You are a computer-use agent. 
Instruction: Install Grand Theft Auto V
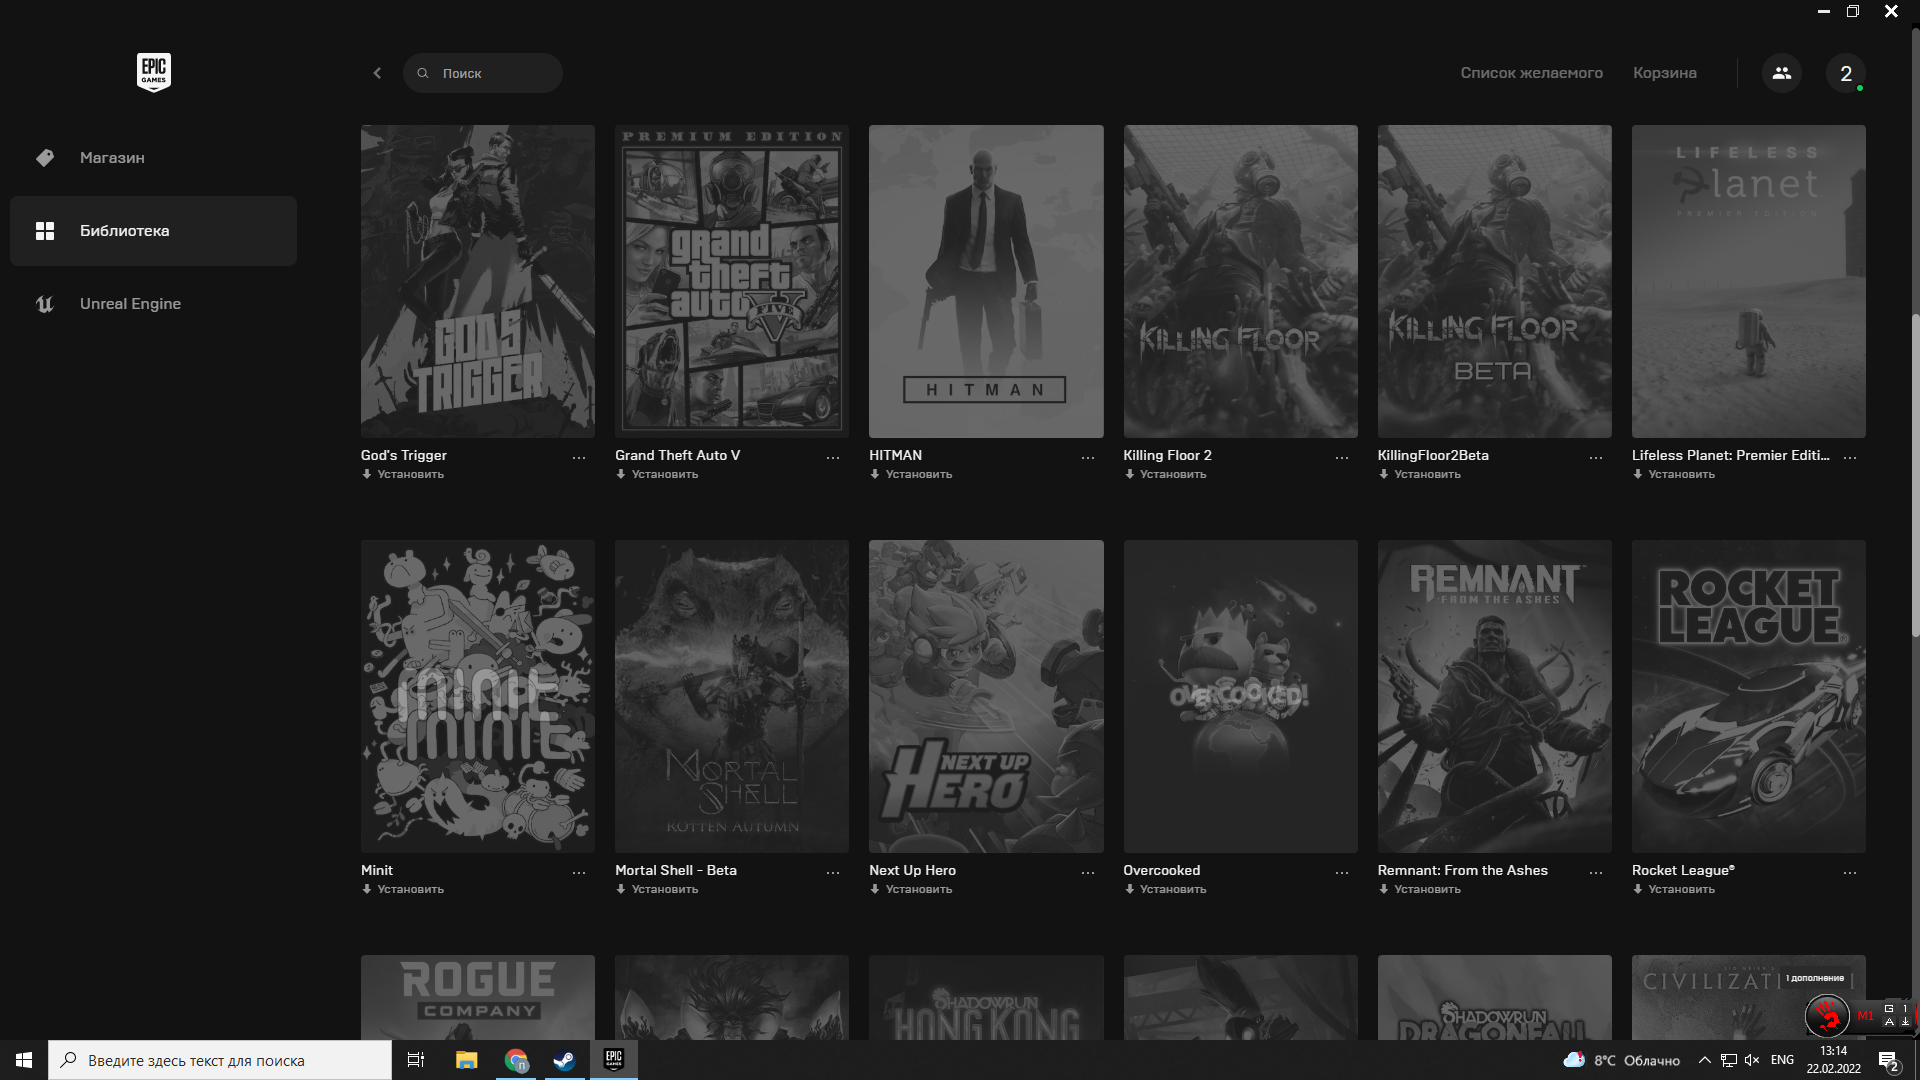pos(657,474)
